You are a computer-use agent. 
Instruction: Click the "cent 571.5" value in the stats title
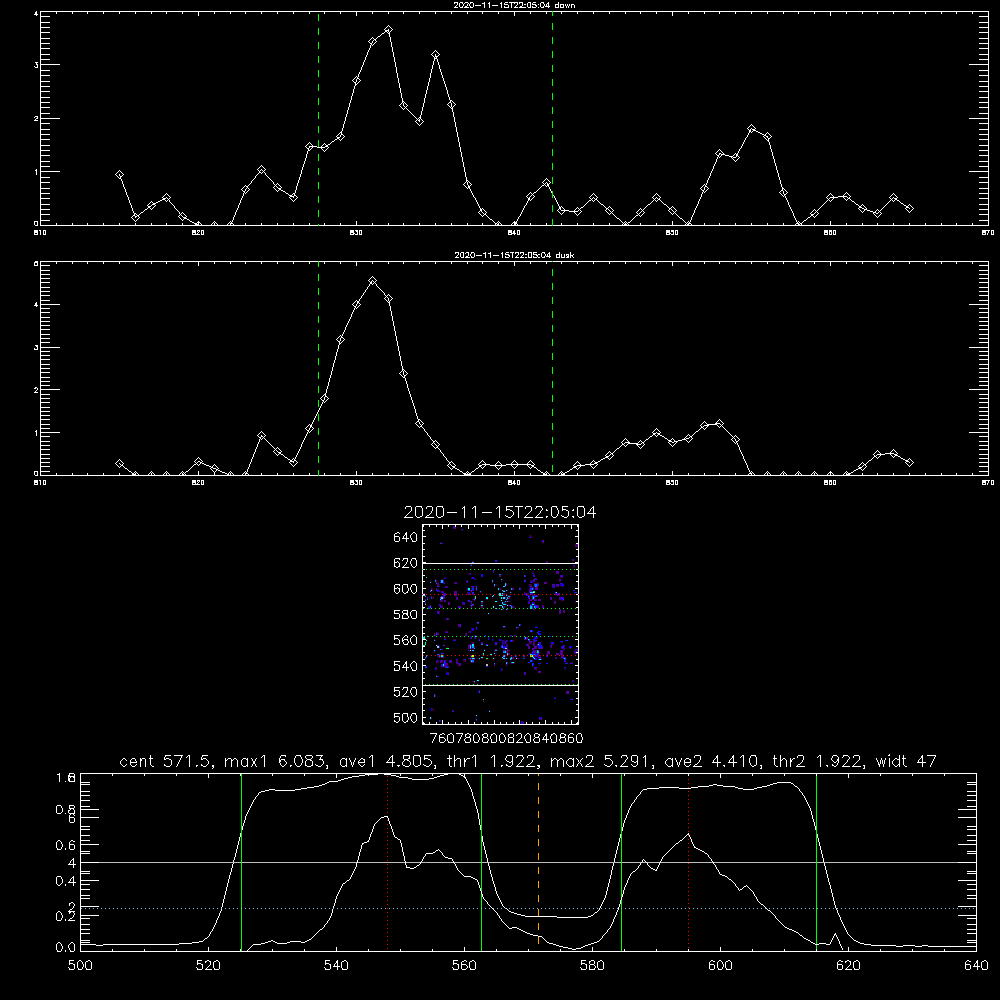pyautogui.click(x=166, y=761)
